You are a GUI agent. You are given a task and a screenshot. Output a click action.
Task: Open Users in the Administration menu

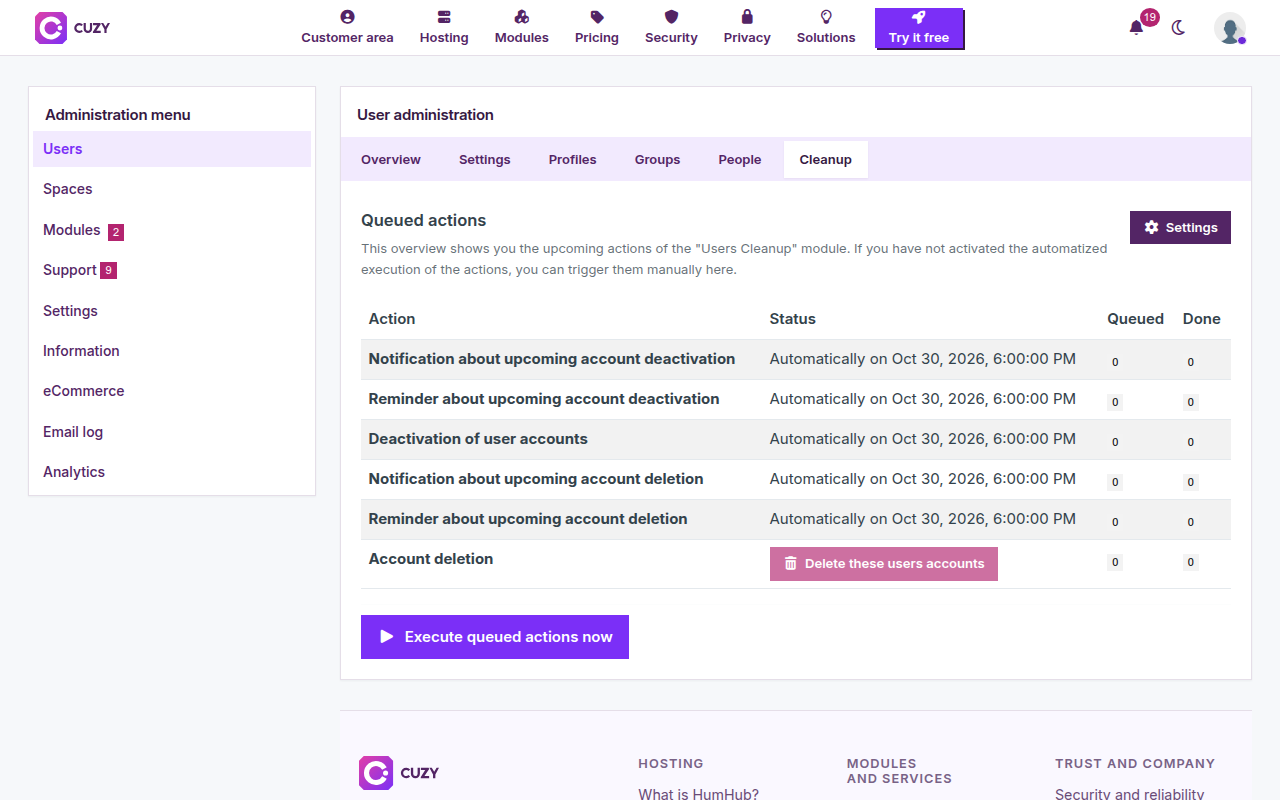click(172, 149)
